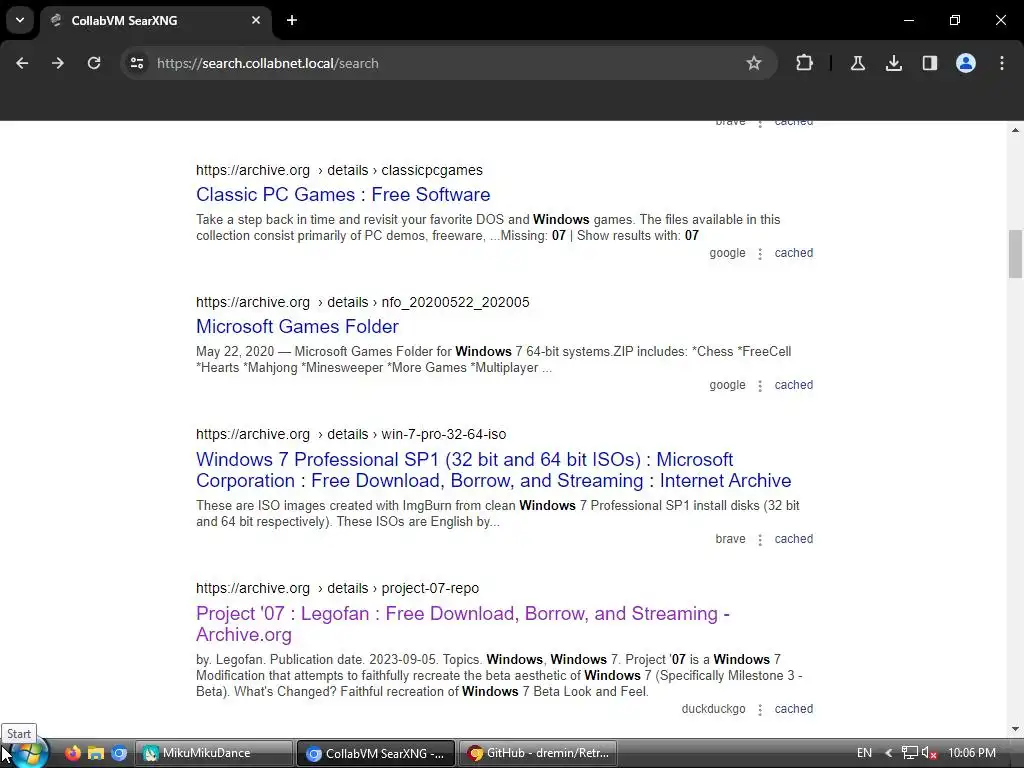1024x768 pixels.
Task: Open Chrome Labs flask icon
Action: (857, 63)
